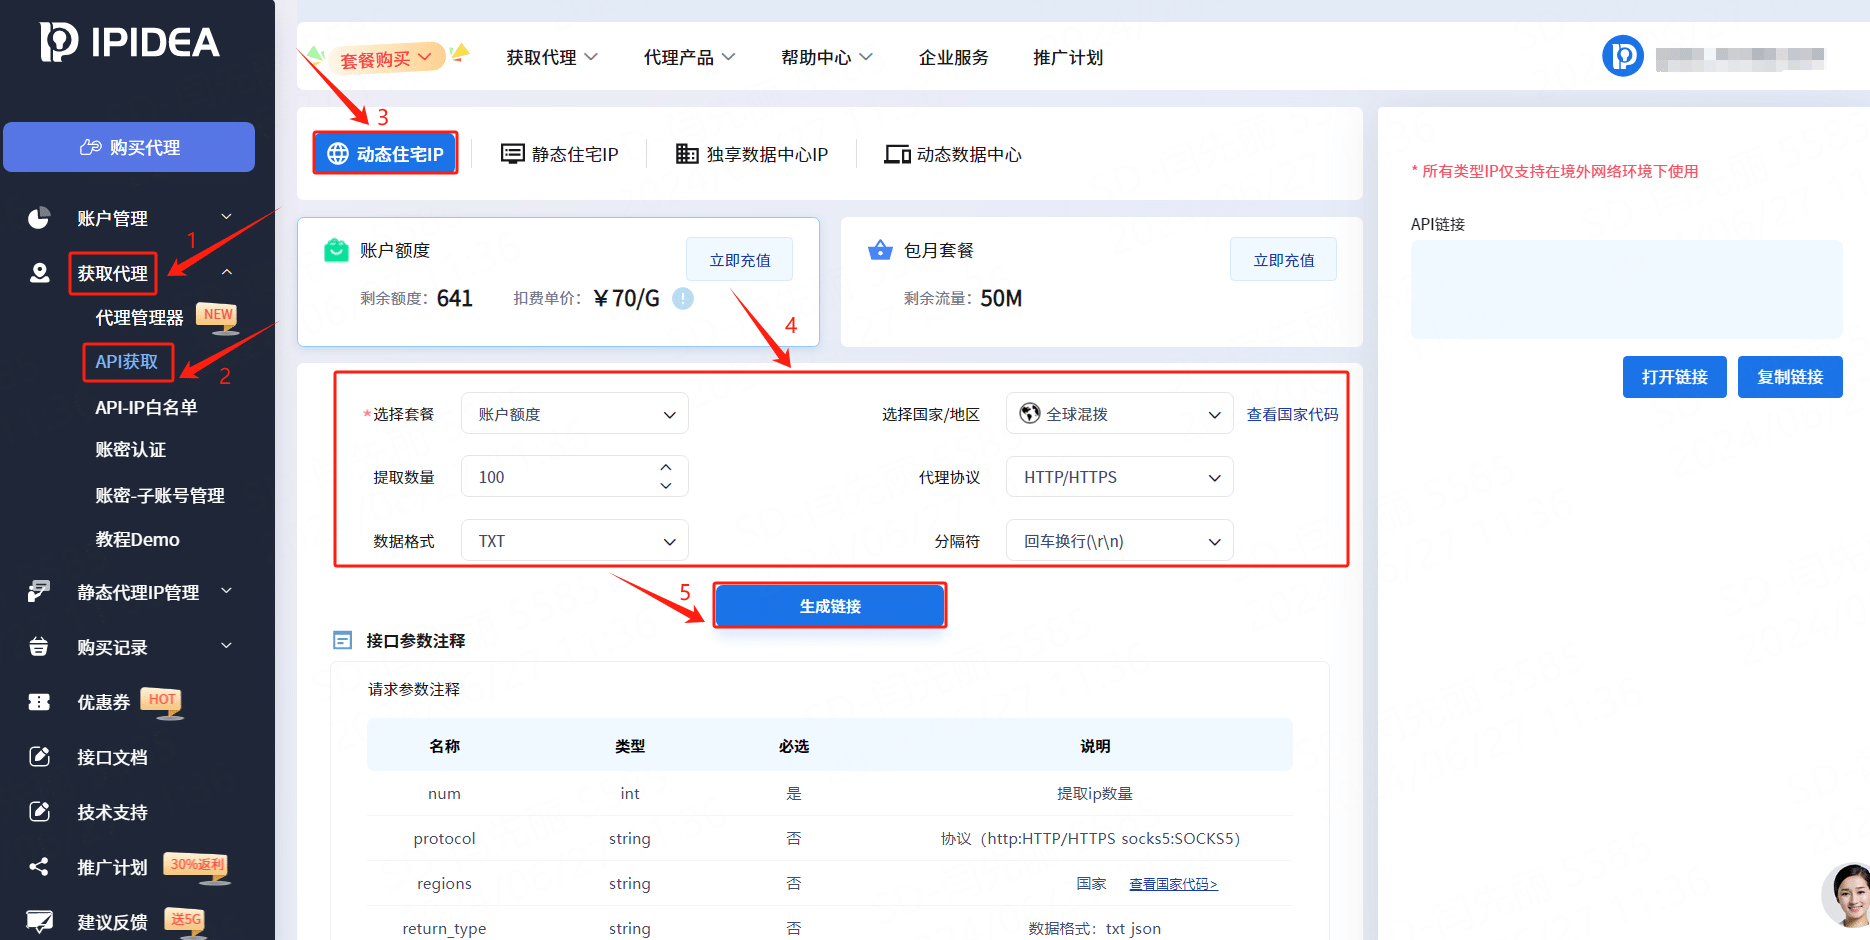1870x940 pixels.
Task: Click the 复制链接 button
Action: pyautogui.click(x=1790, y=377)
